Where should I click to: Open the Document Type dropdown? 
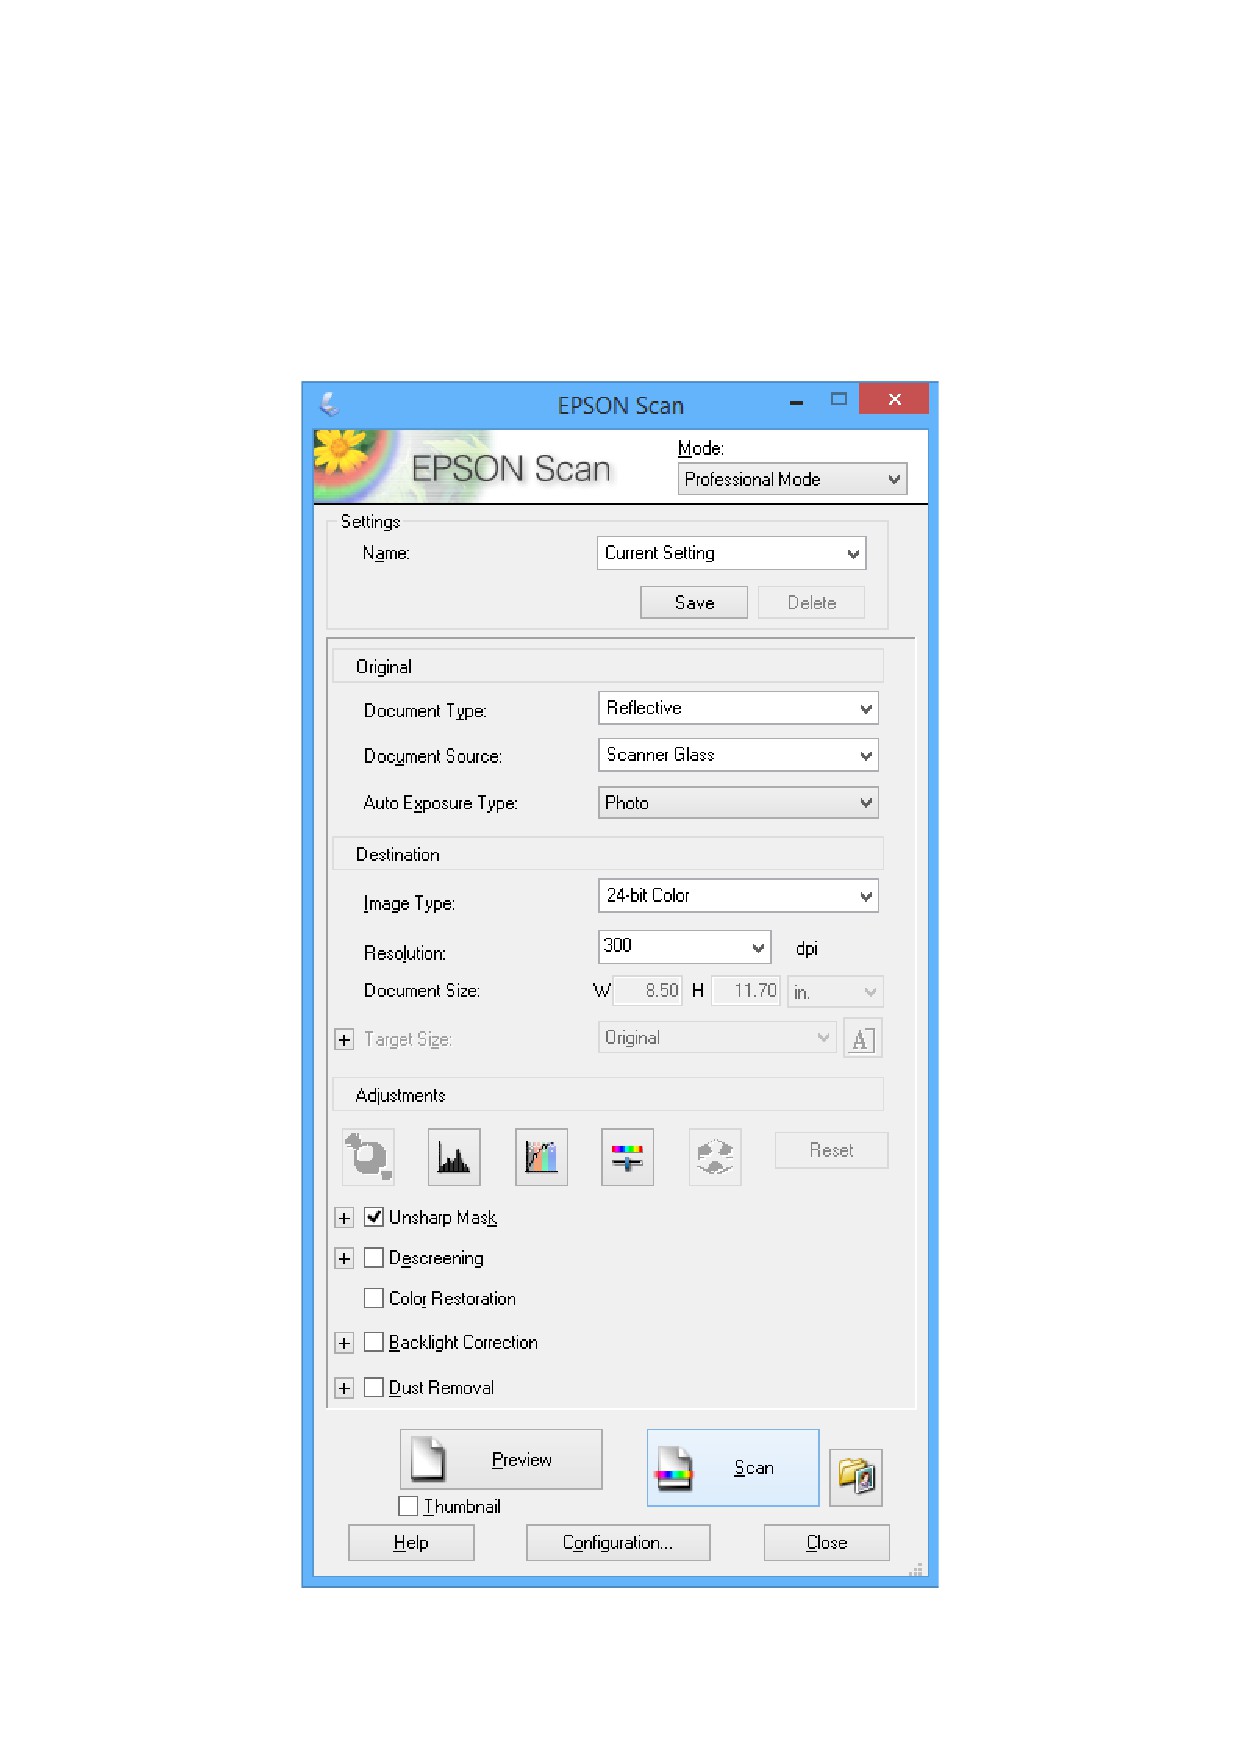click(x=738, y=708)
